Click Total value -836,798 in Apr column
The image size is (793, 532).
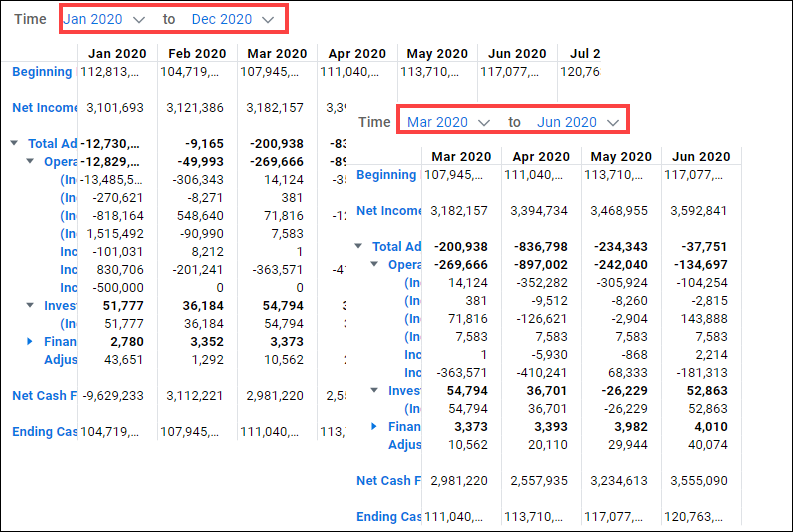541,247
